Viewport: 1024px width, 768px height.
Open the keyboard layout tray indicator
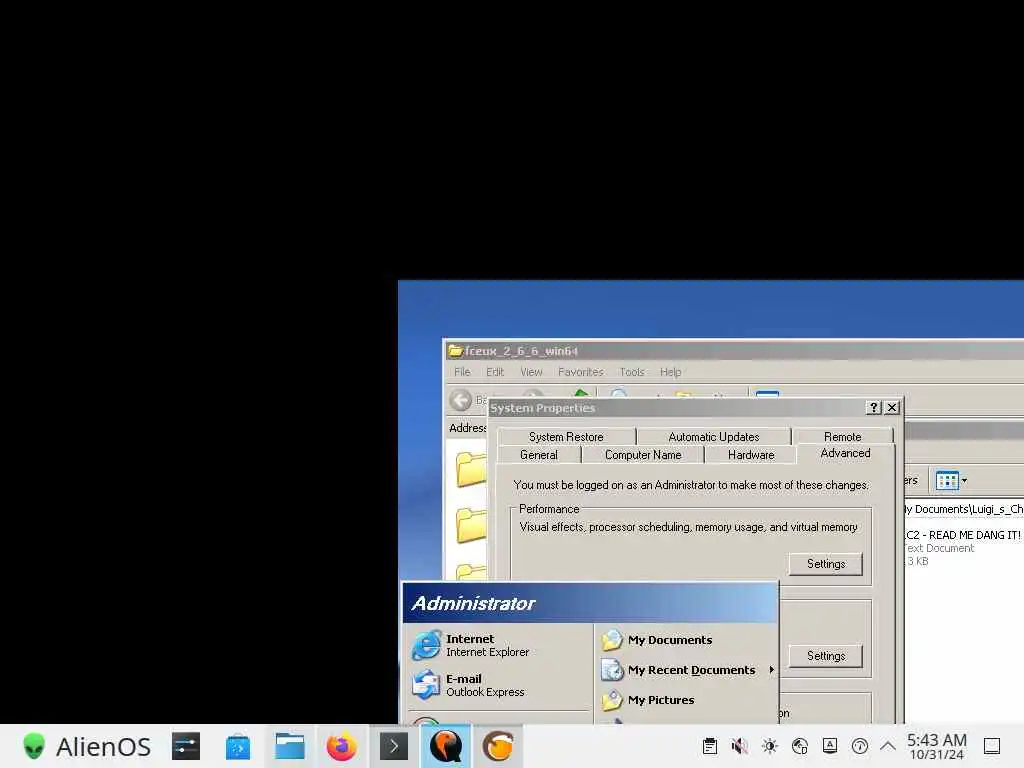coord(830,746)
